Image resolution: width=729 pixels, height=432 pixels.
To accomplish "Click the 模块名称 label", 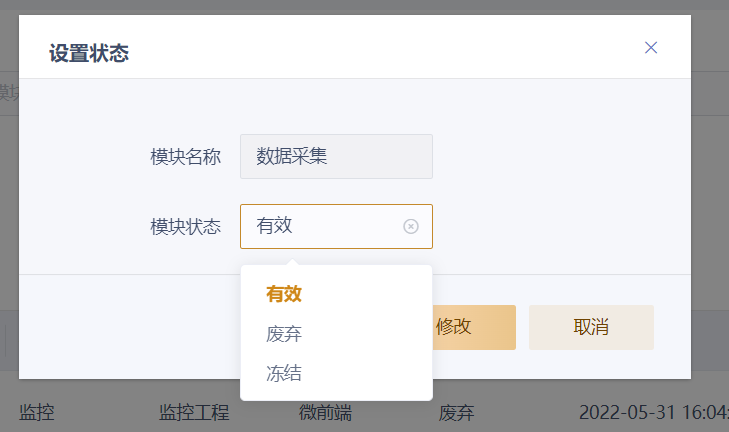I will pos(185,157).
